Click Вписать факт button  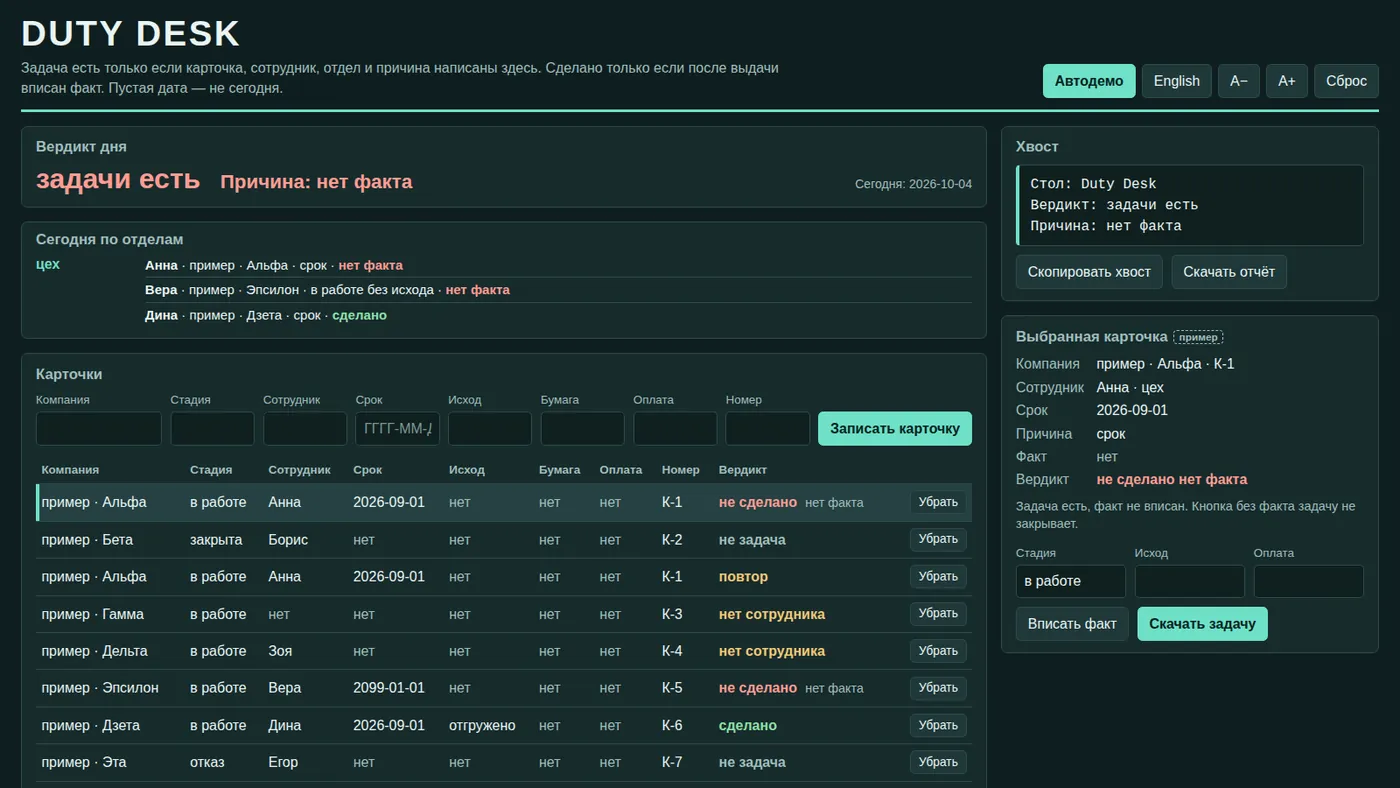pyautogui.click(x=1072, y=624)
